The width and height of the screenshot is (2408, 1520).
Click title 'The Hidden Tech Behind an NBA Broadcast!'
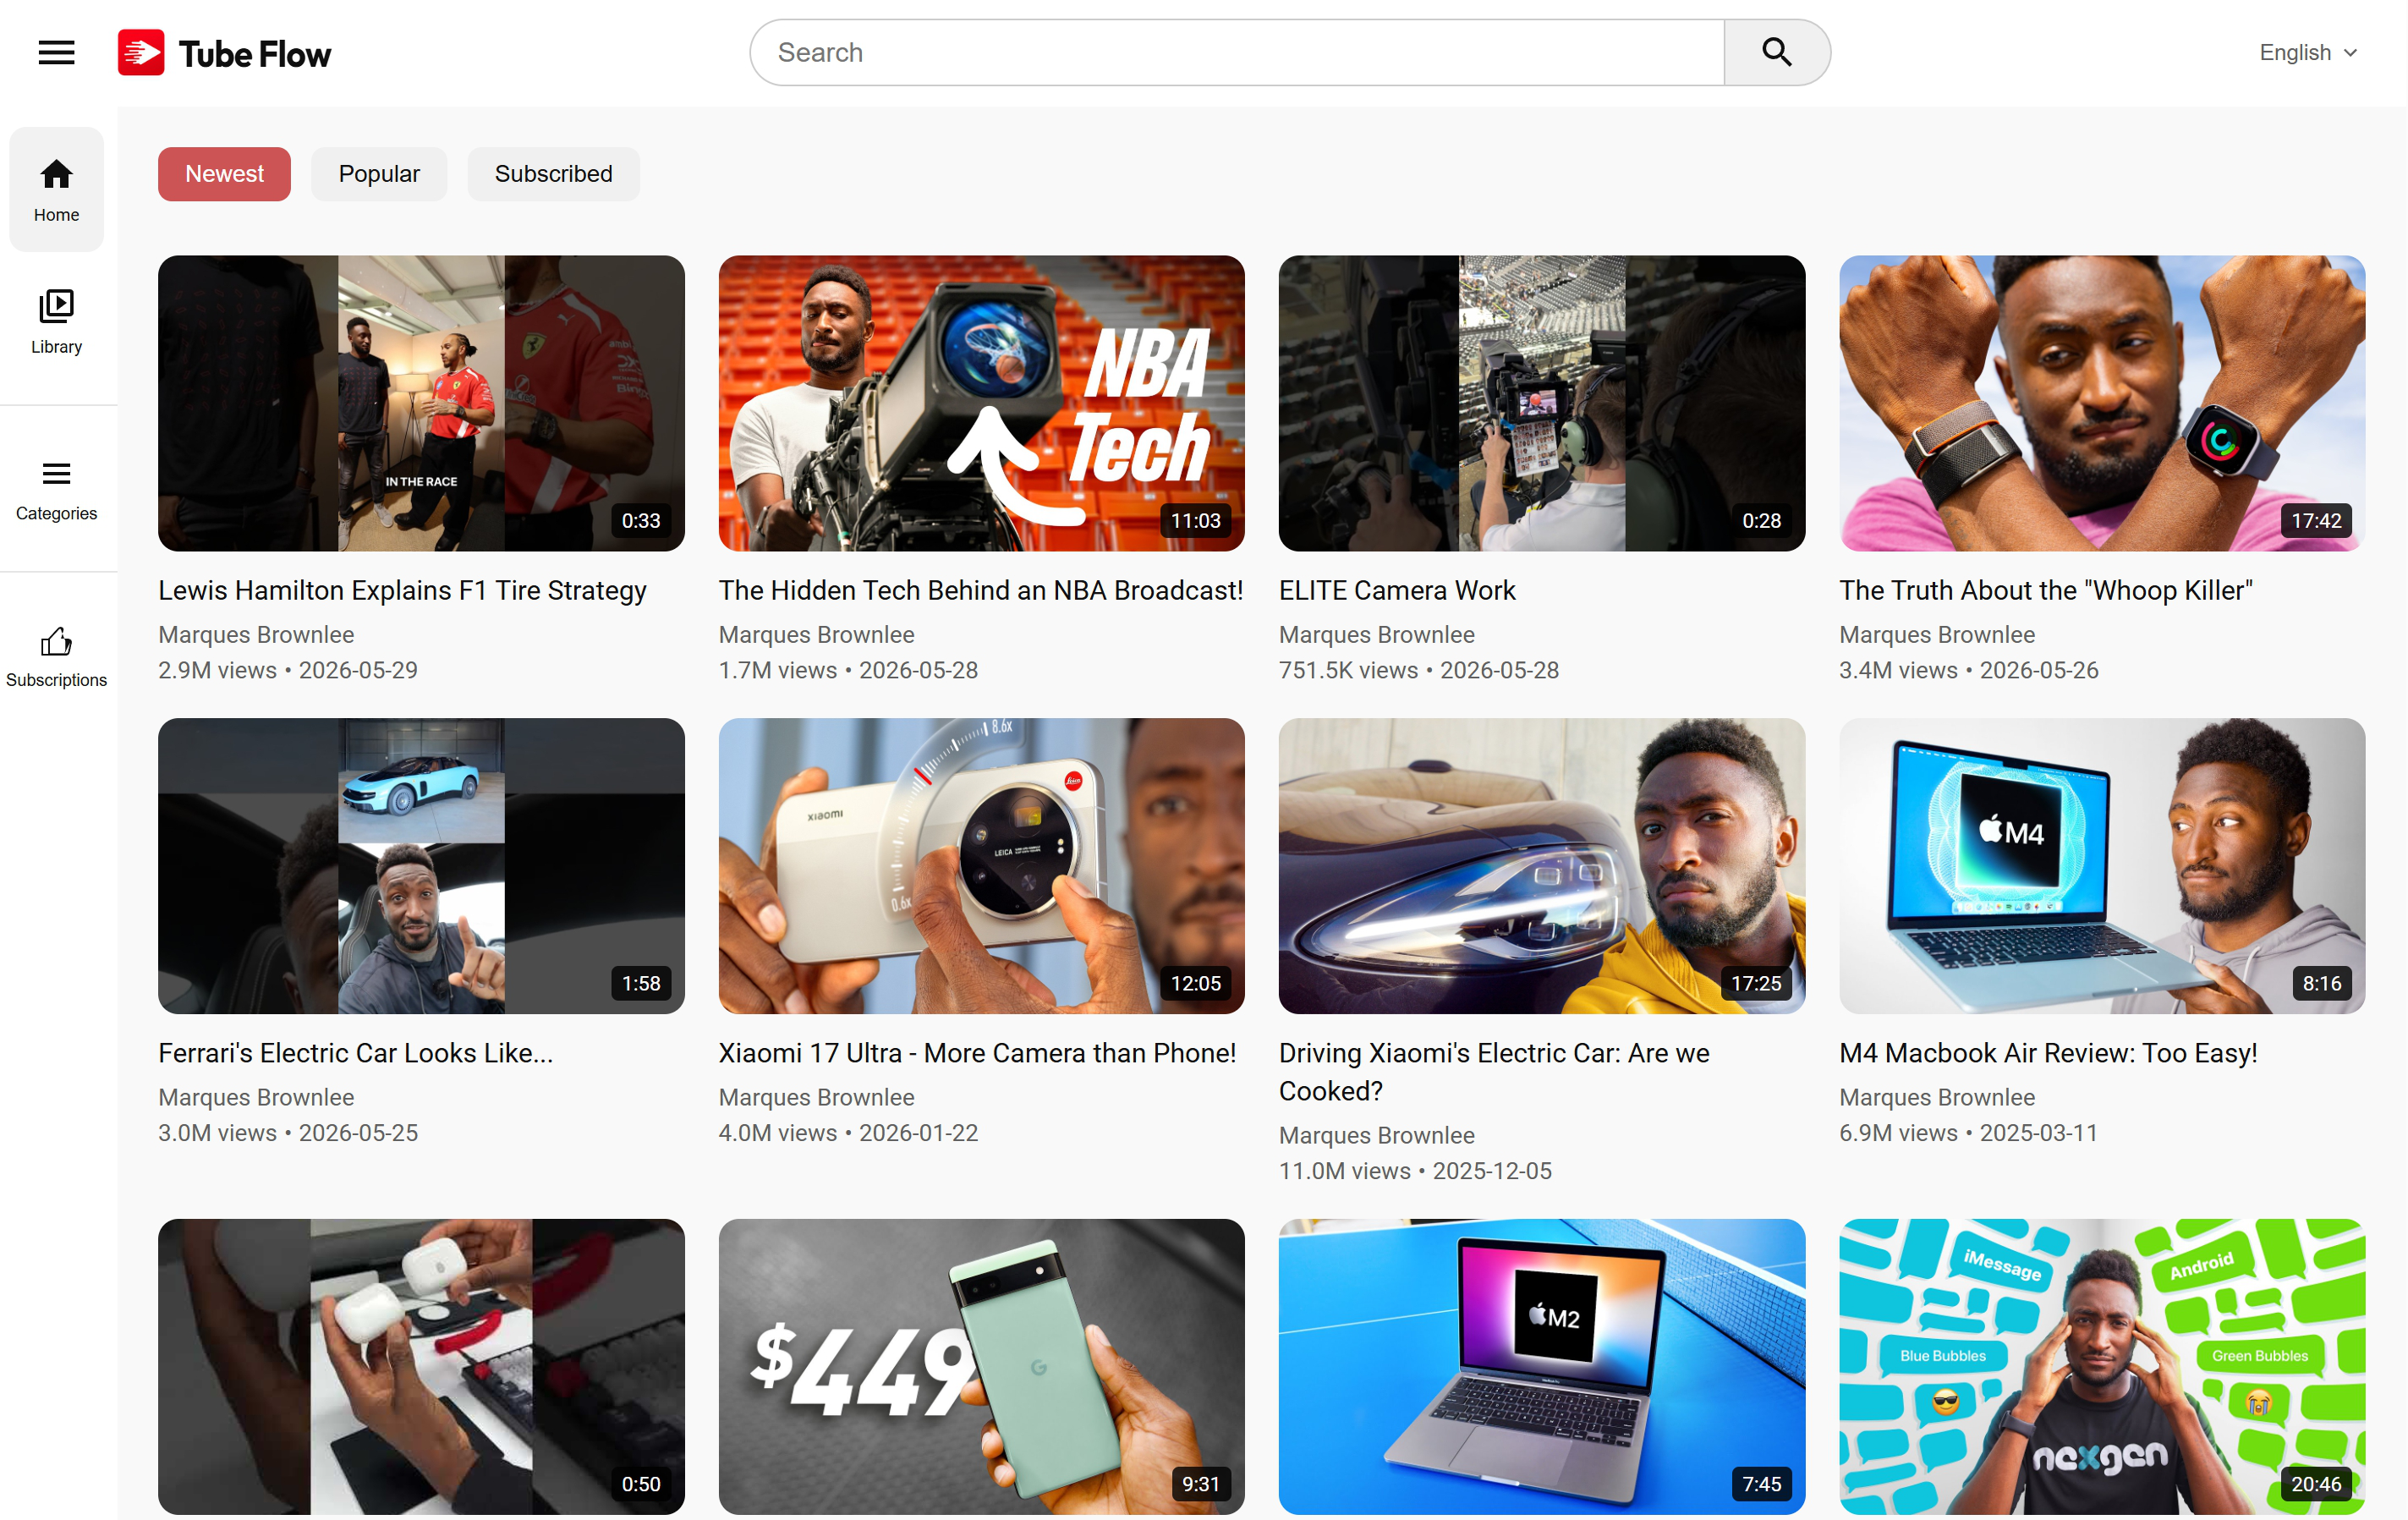click(981, 590)
